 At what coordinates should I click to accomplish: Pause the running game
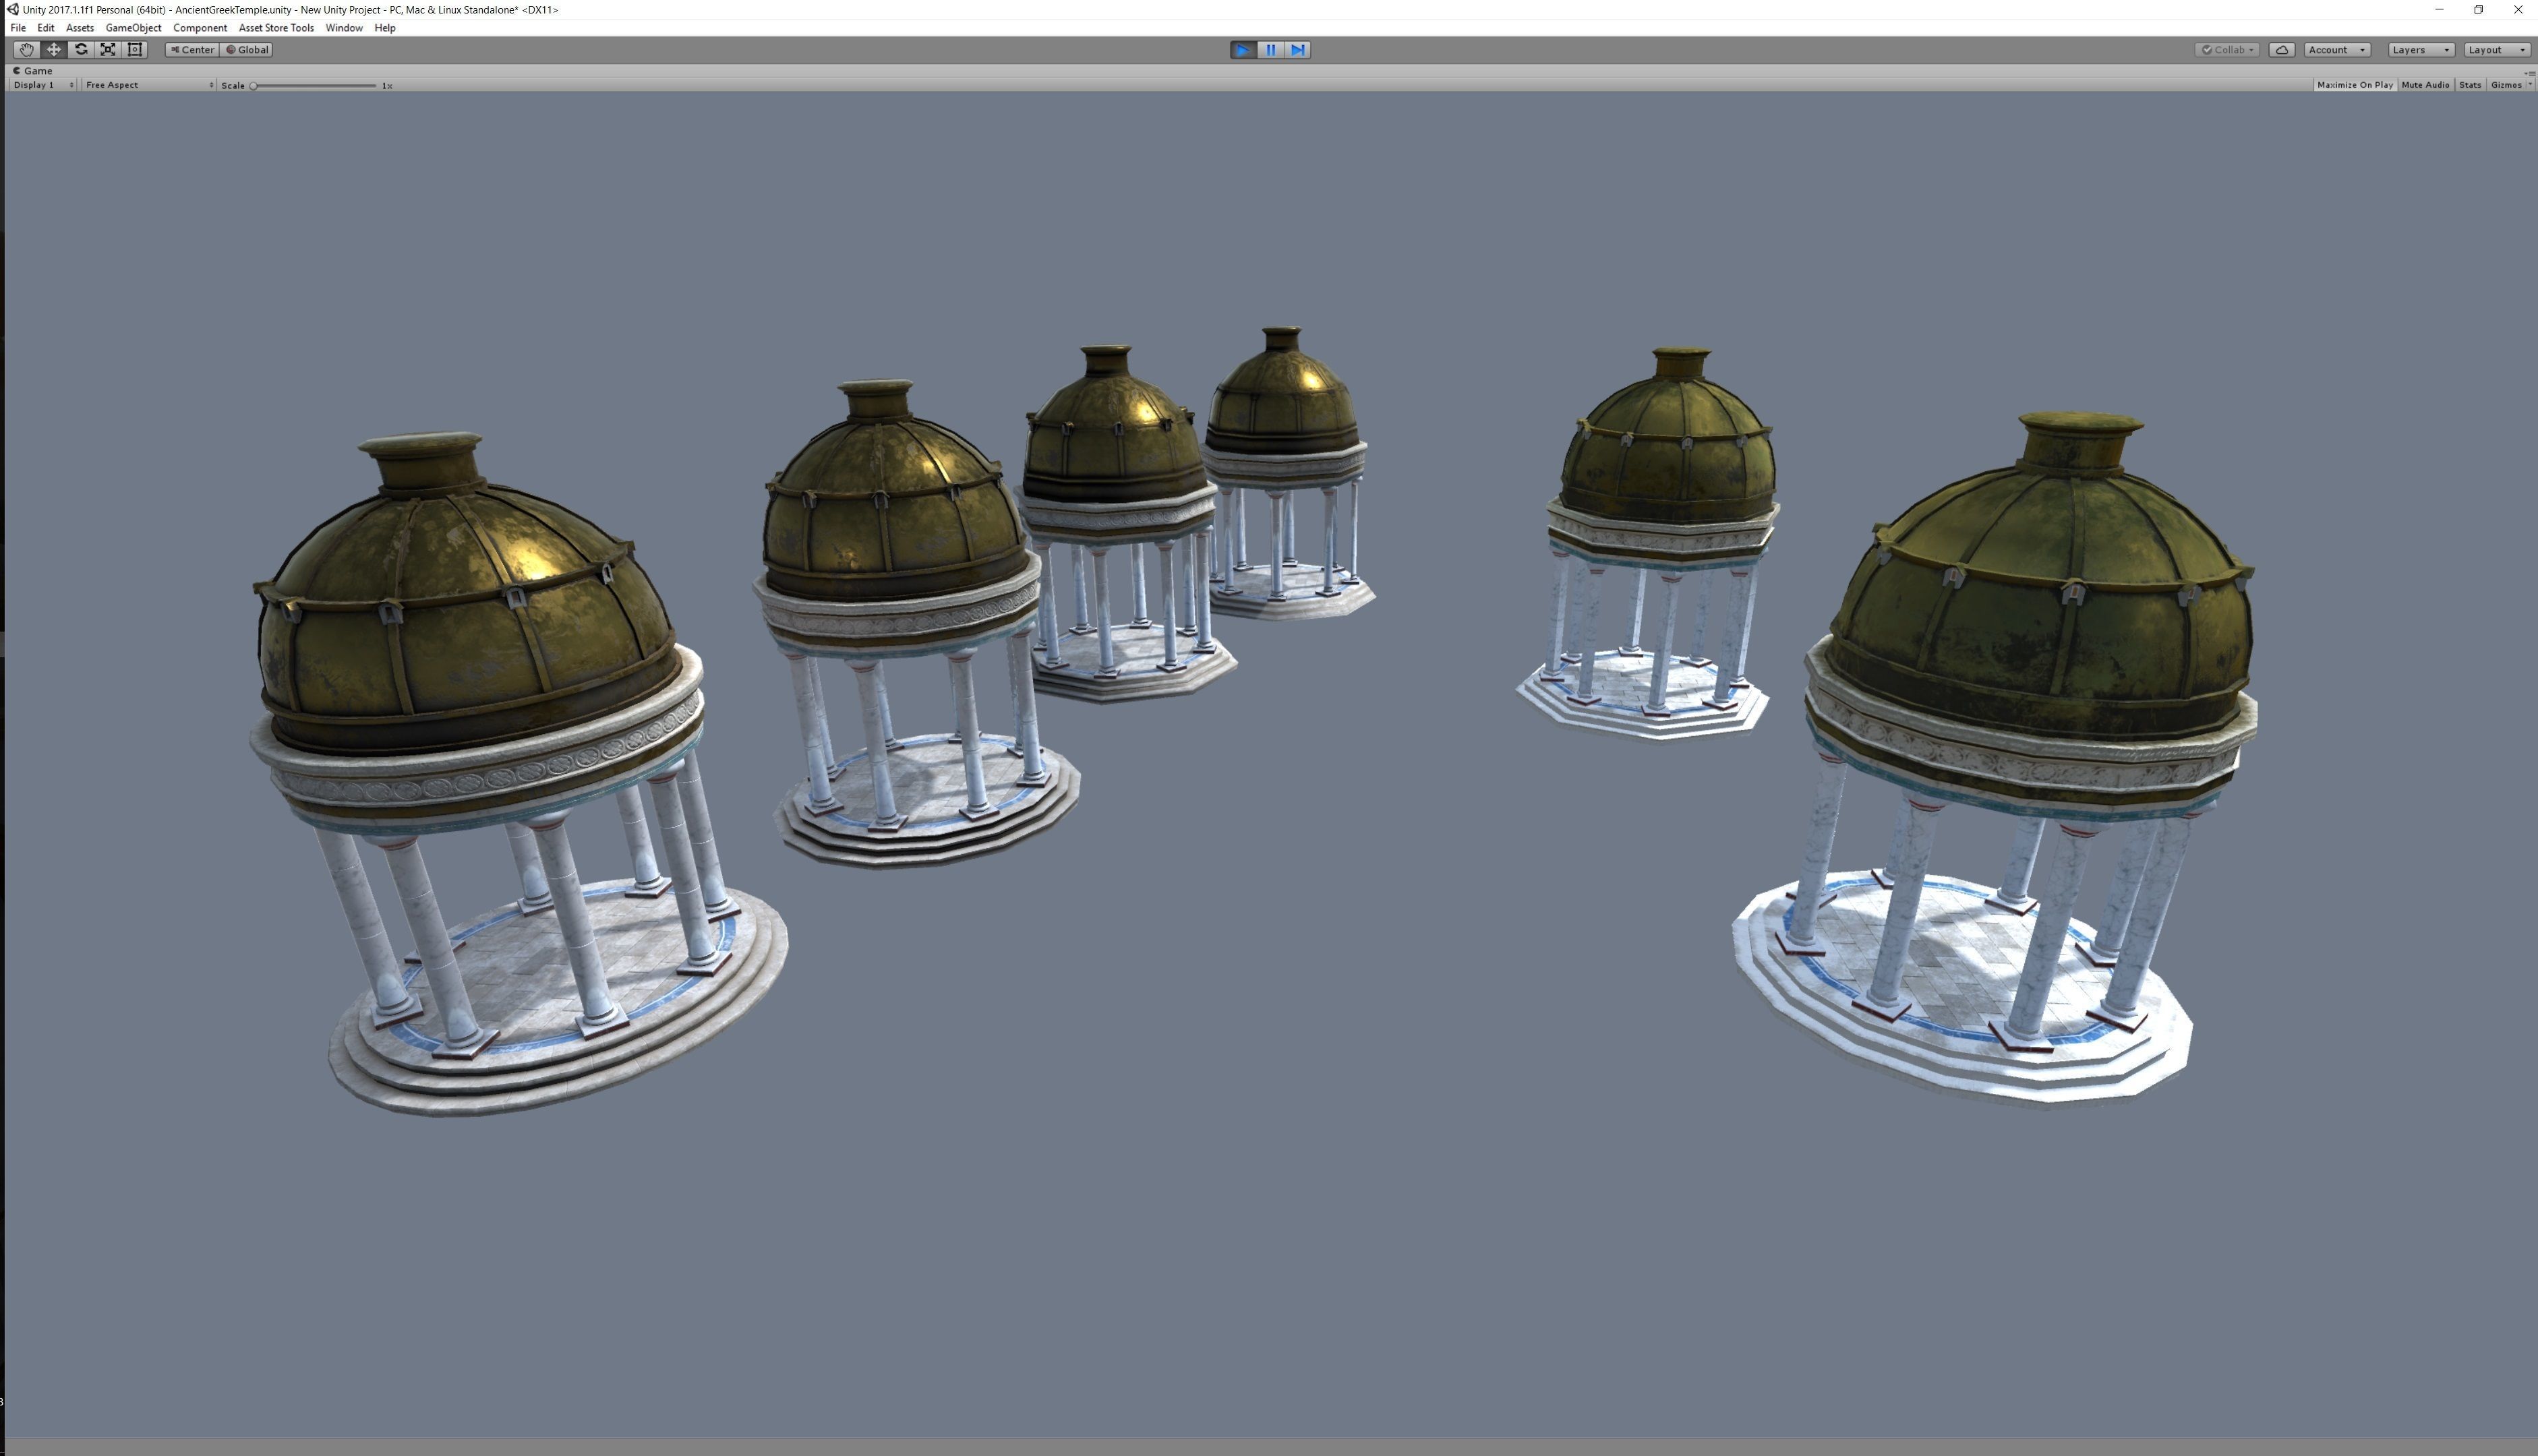[1270, 50]
